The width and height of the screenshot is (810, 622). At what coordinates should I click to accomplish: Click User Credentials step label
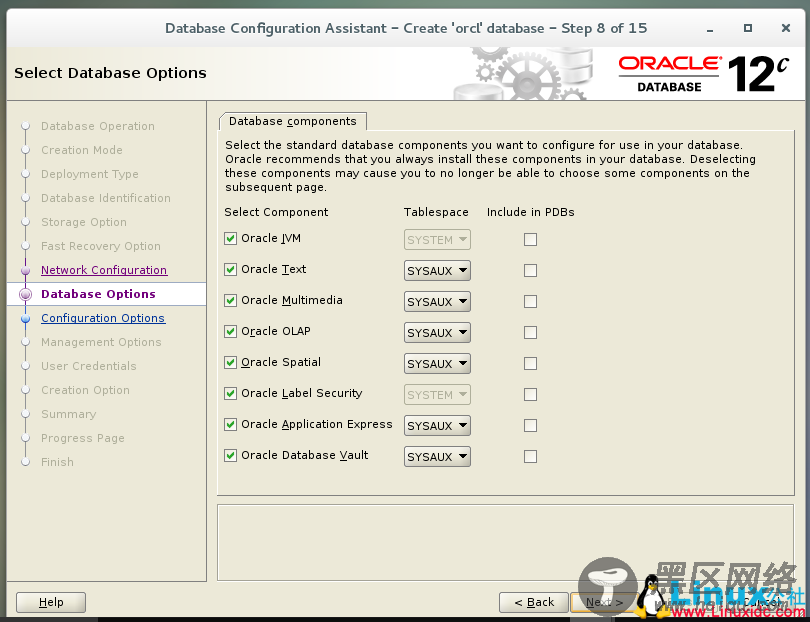pos(89,366)
